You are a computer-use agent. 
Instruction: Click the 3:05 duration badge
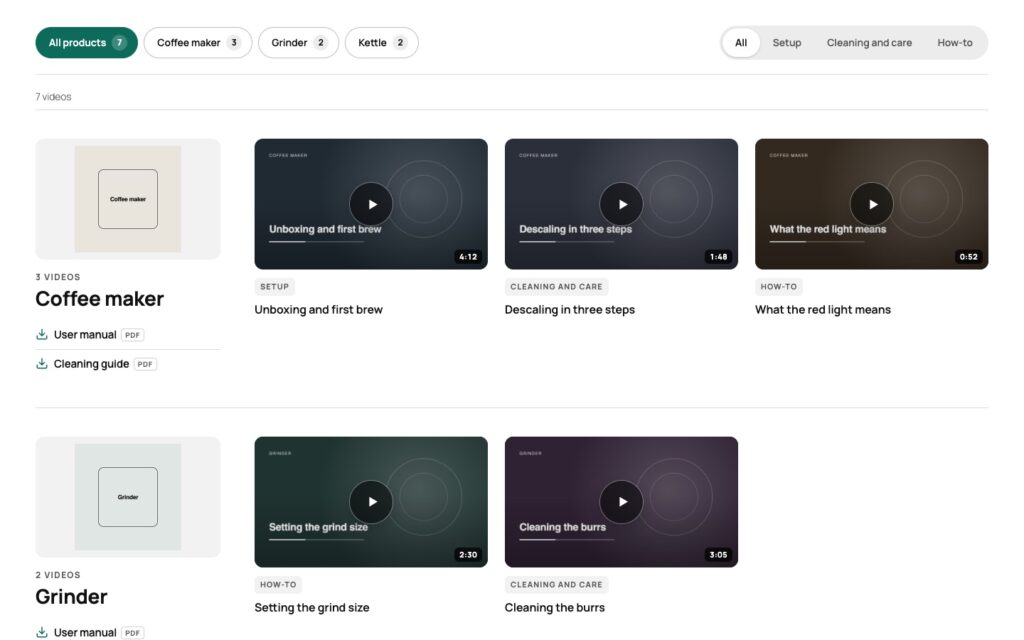pyautogui.click(x=718, y=554)
